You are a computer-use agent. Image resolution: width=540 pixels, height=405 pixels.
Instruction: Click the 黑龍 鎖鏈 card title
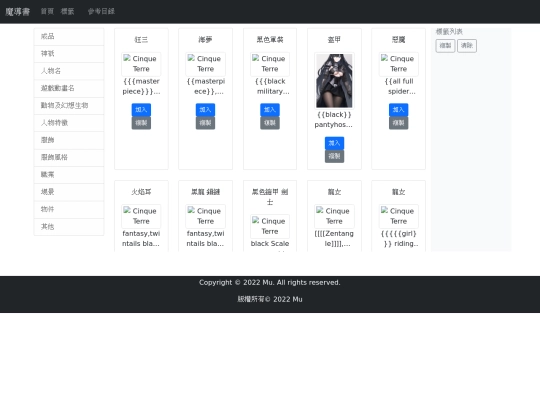205,192
